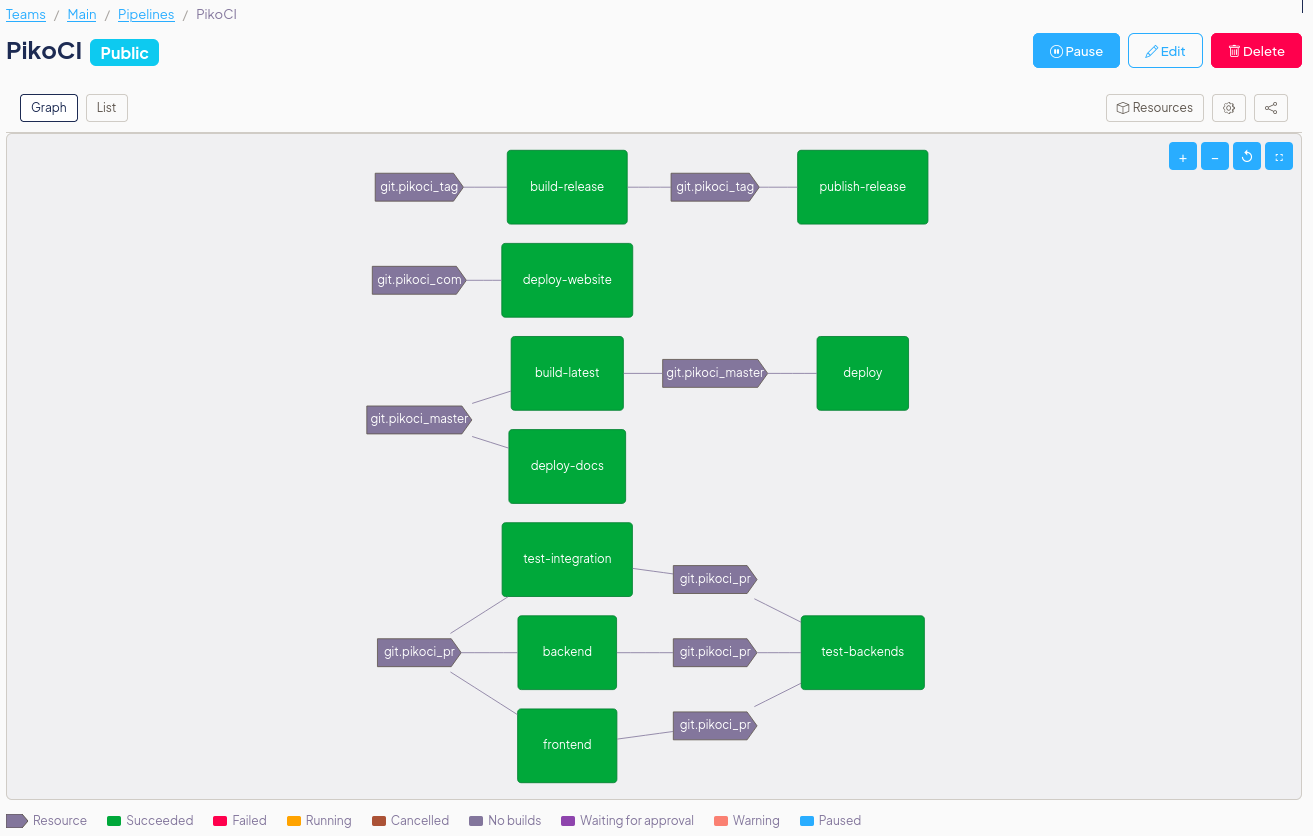Screen dimensions: 1313x836
Task: Open the Resources panel
Action: tap(1155, 108)
